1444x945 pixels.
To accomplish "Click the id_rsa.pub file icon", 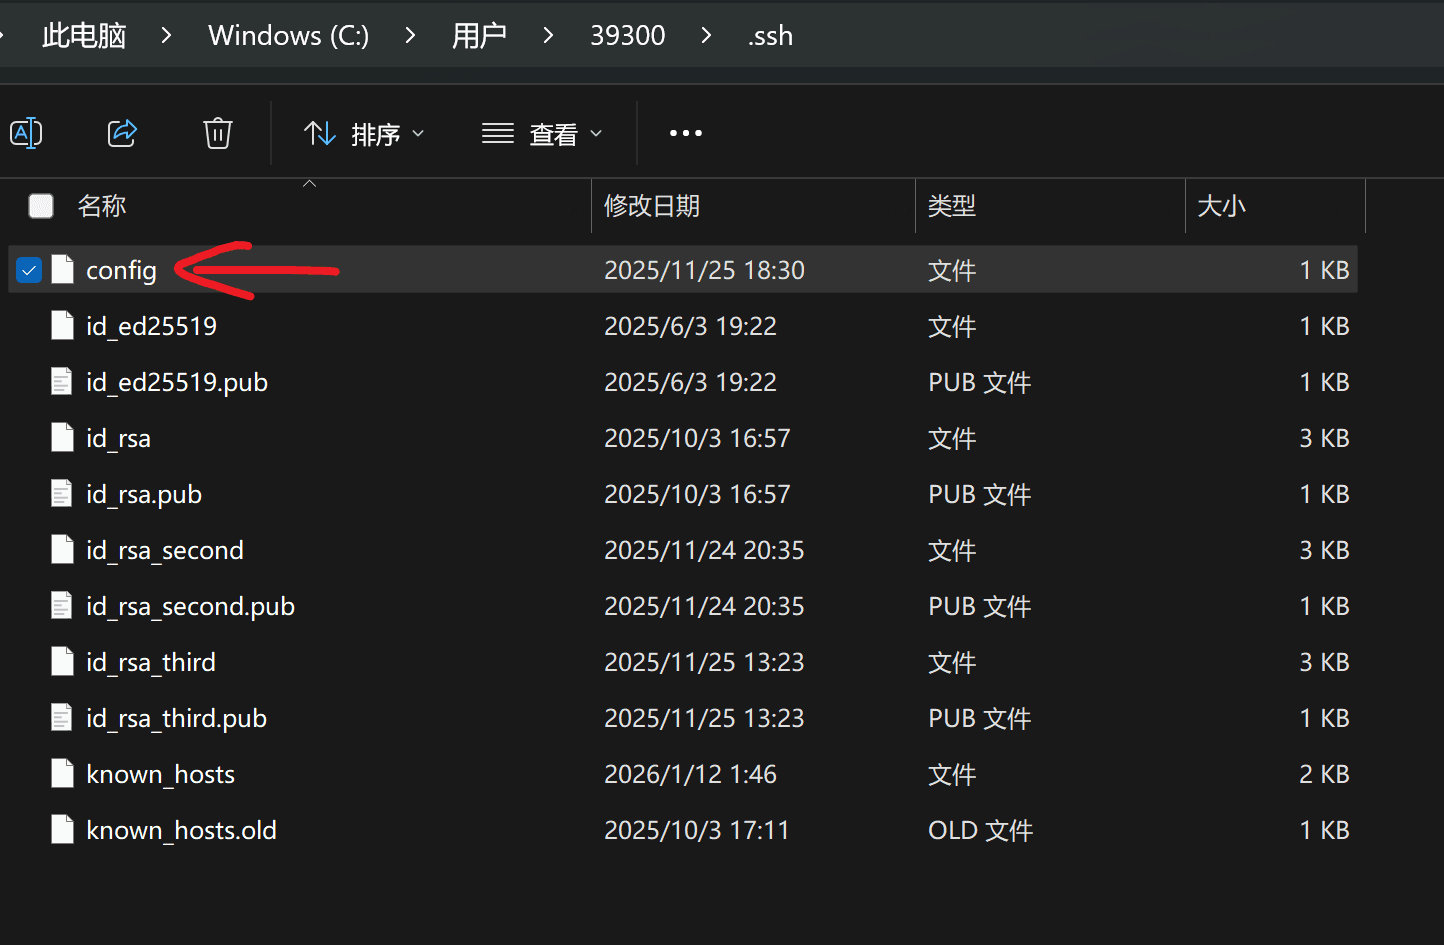I will (x=63, y=494).
